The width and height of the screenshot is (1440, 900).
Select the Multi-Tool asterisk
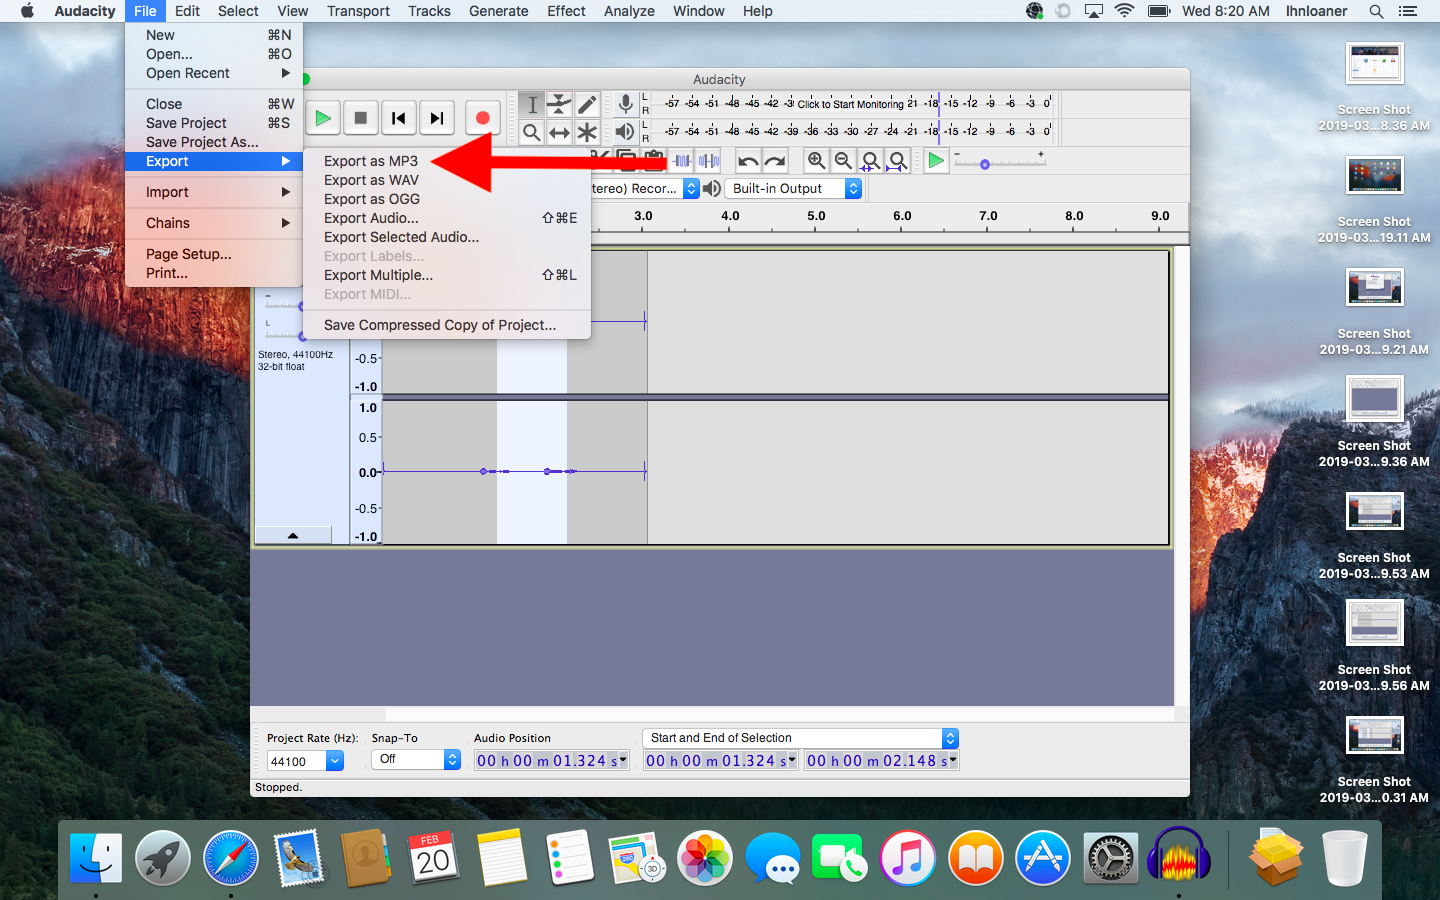coord(587,132)
